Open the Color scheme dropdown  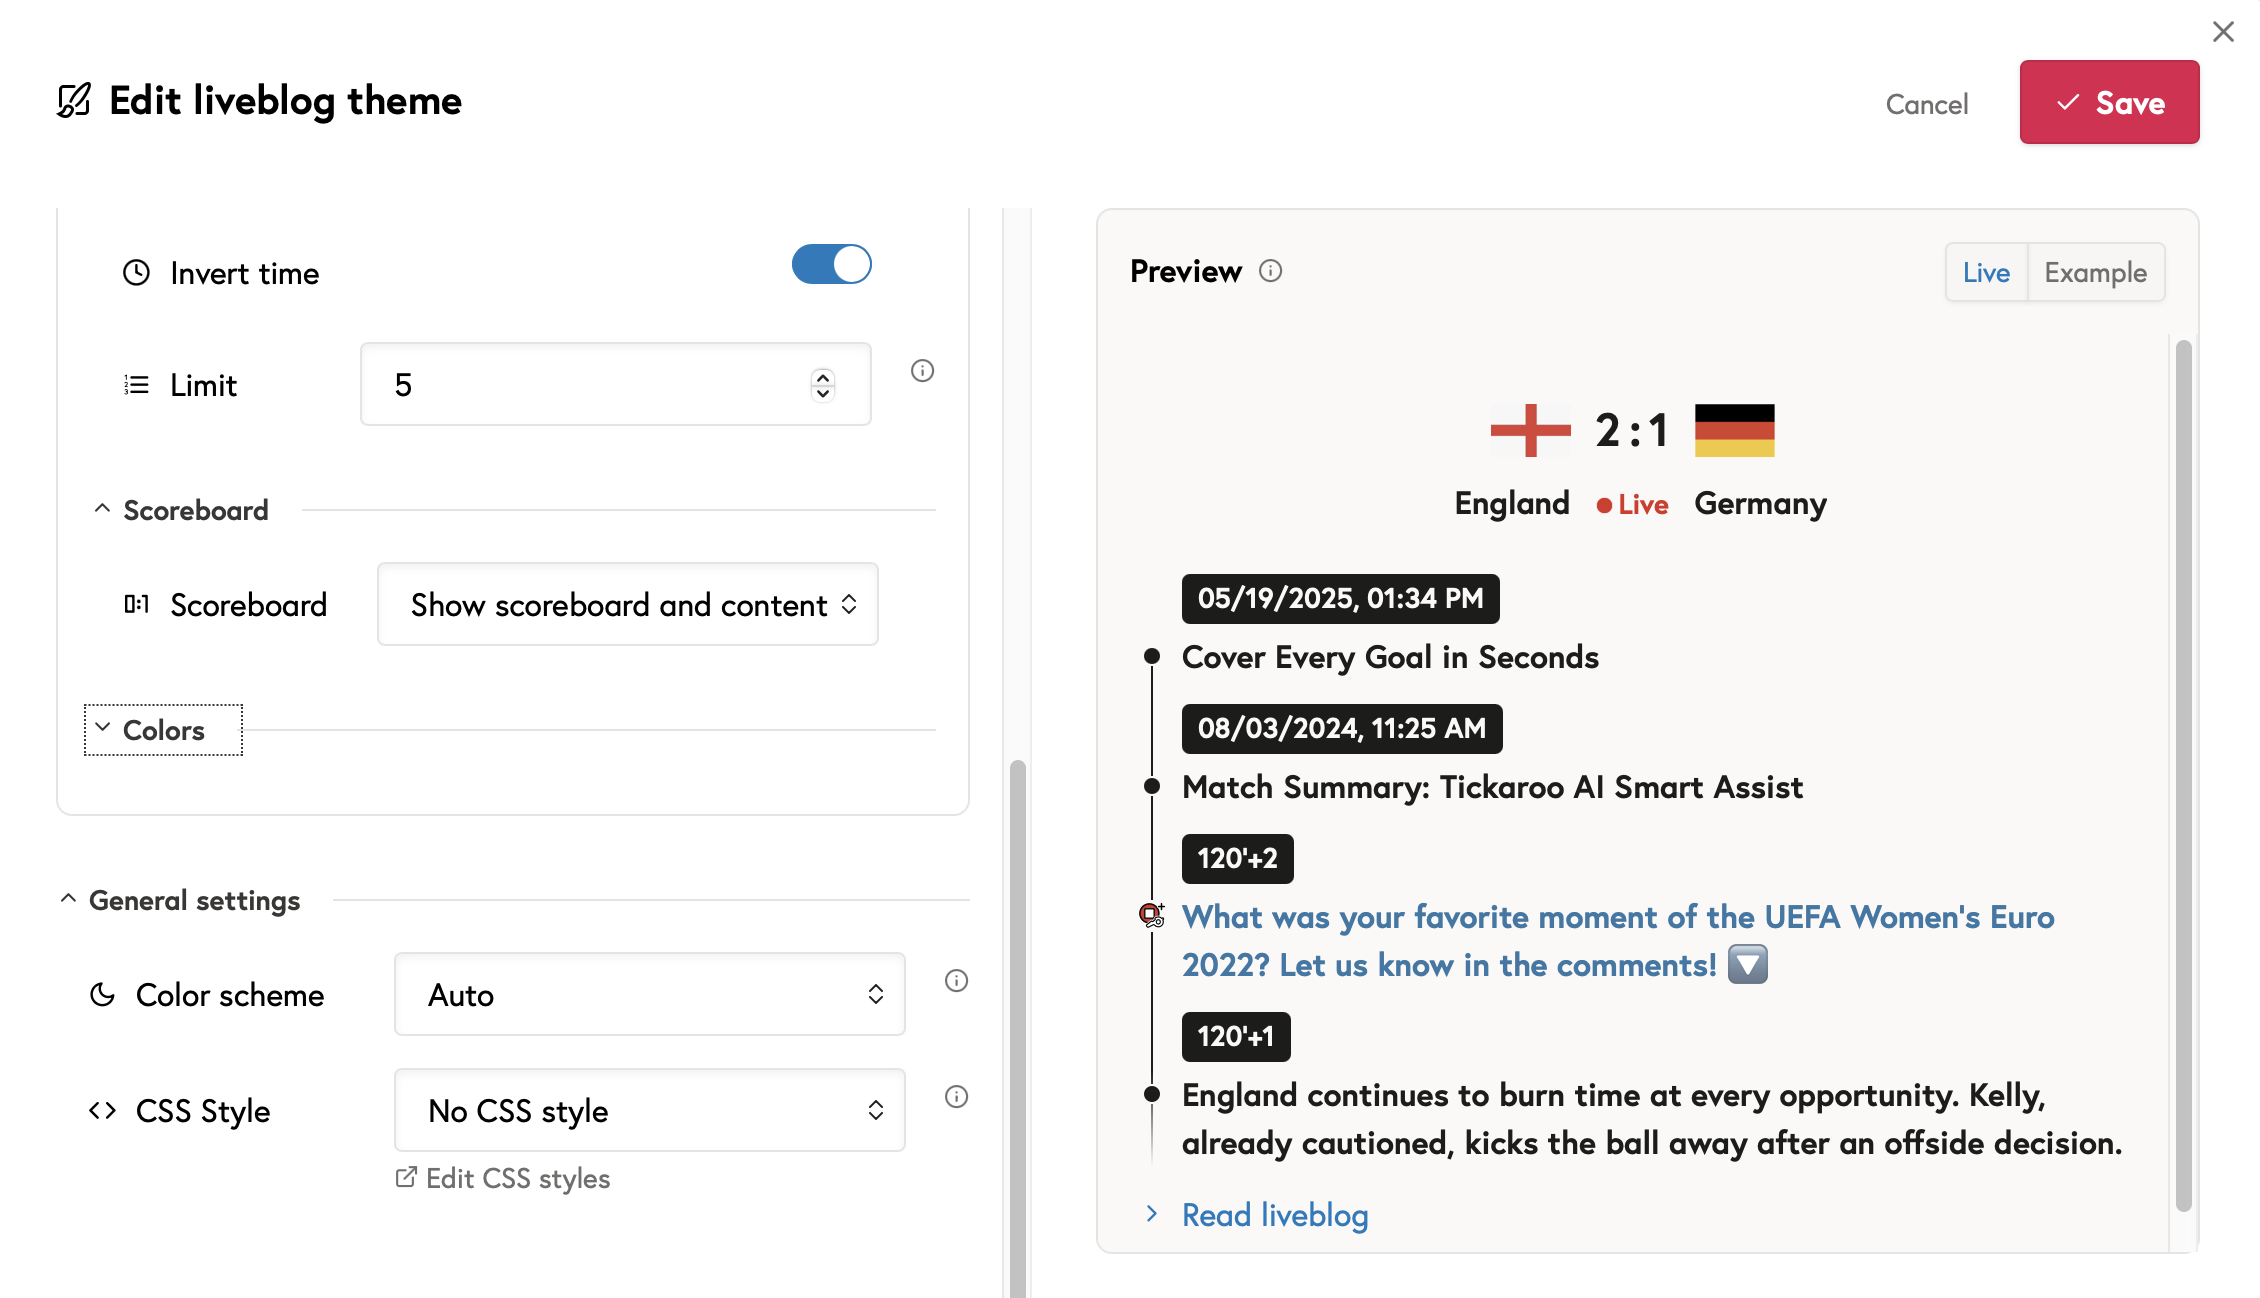pyautogui.click(x=649, y=994)
